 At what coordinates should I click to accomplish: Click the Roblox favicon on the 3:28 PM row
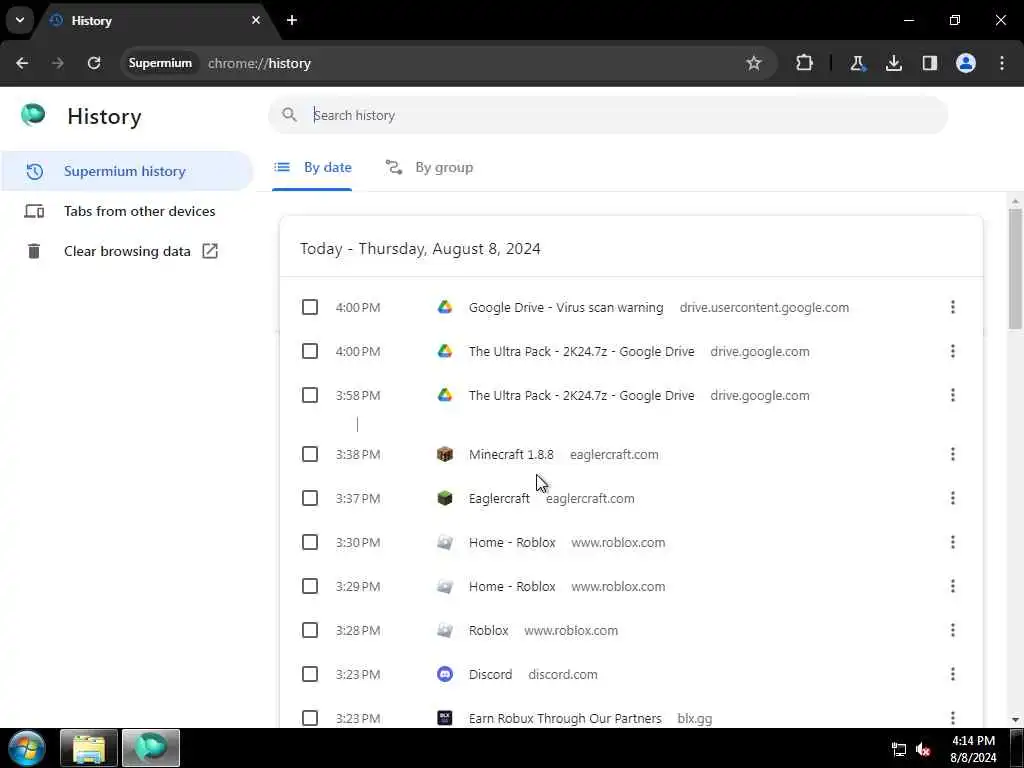click(445, 630)
